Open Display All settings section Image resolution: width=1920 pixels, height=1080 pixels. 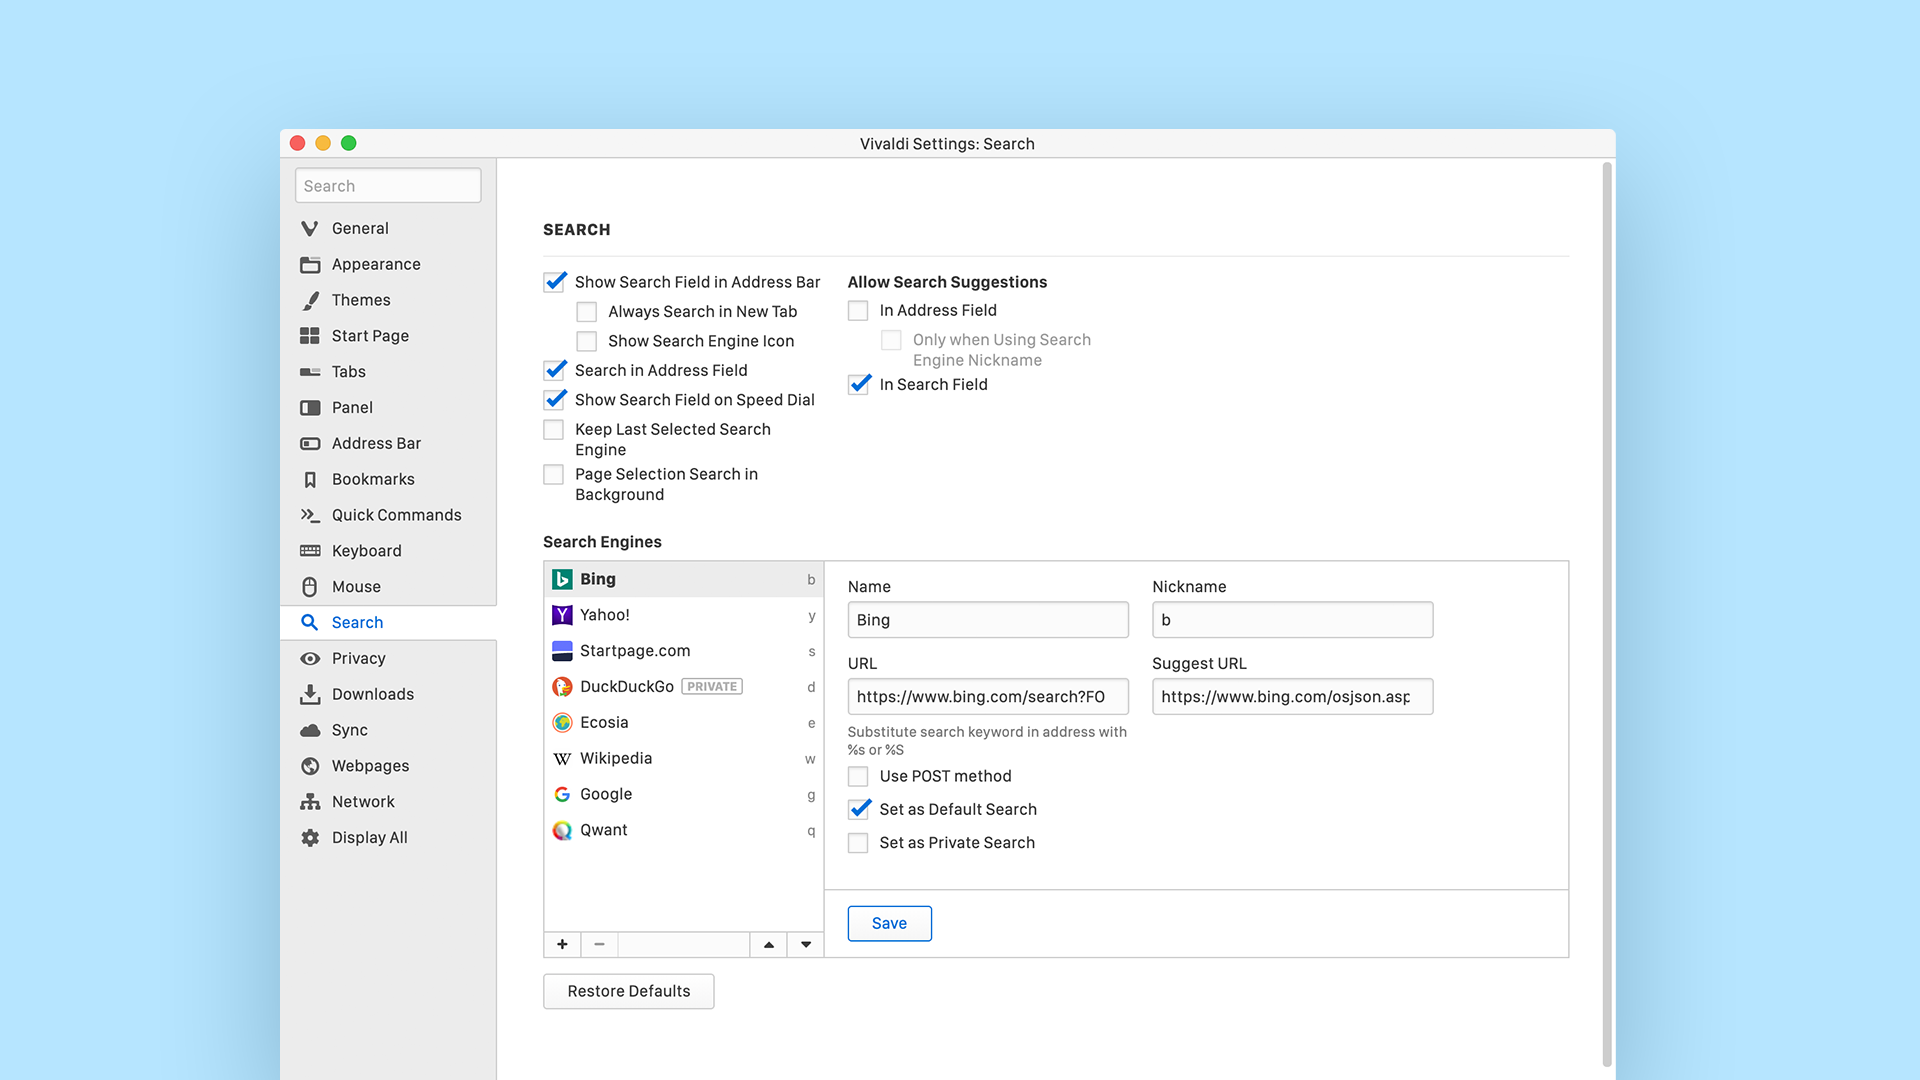pos(369,837)
